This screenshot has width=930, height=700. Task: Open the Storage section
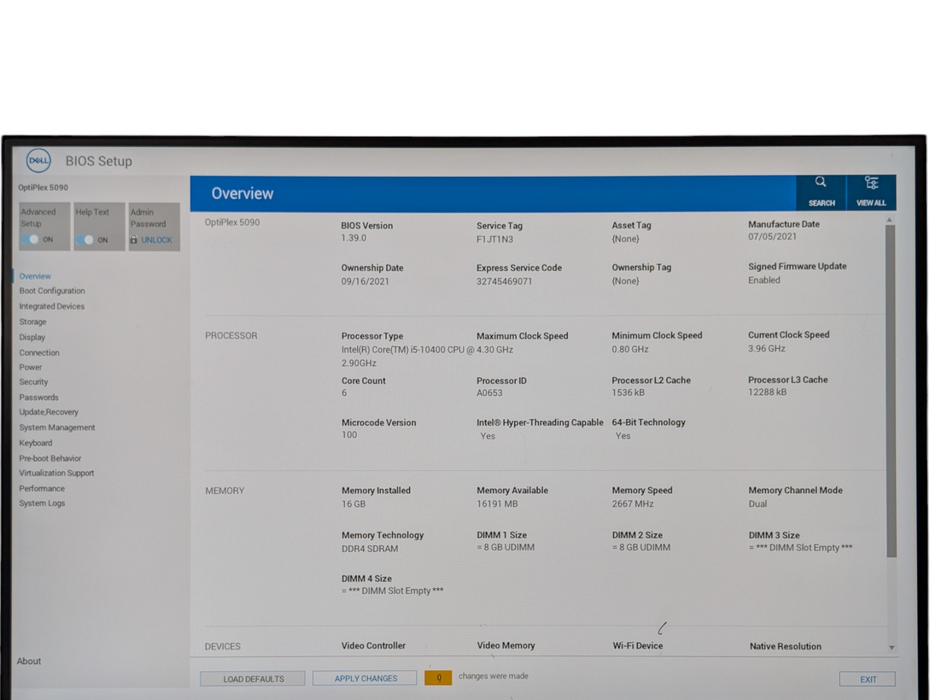33,322
